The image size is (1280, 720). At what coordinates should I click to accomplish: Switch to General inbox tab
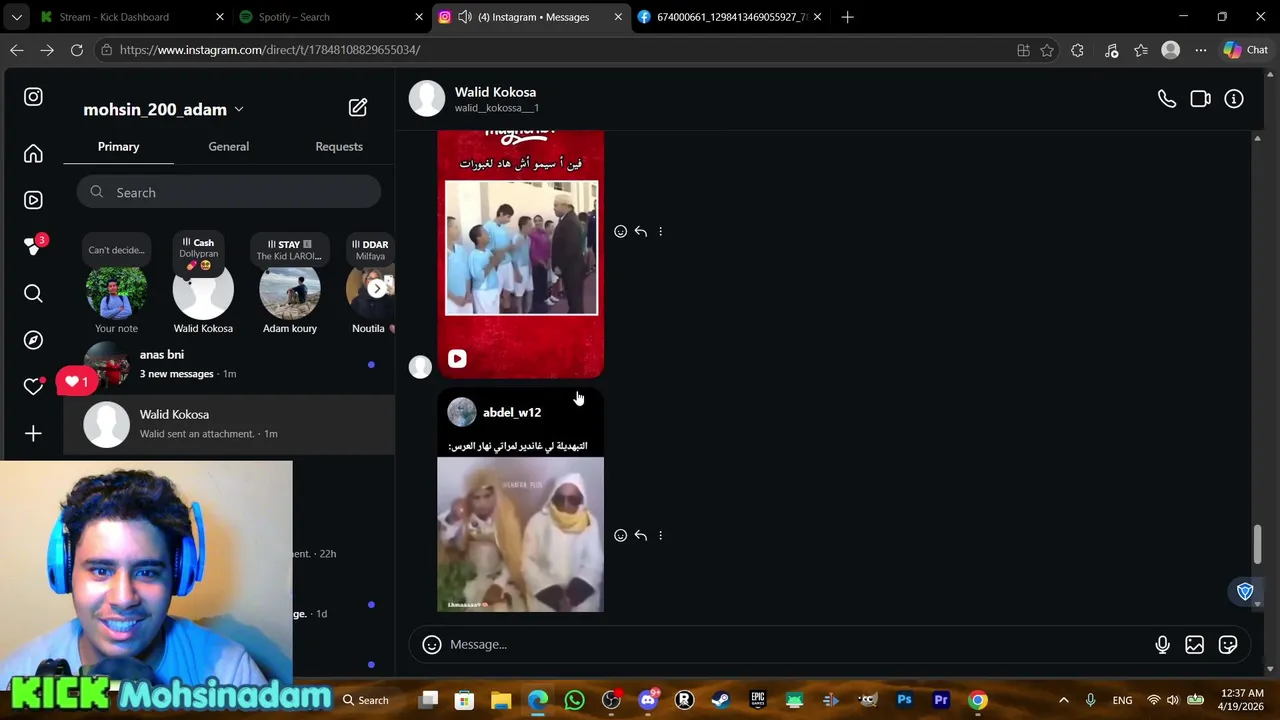point(228,146)
